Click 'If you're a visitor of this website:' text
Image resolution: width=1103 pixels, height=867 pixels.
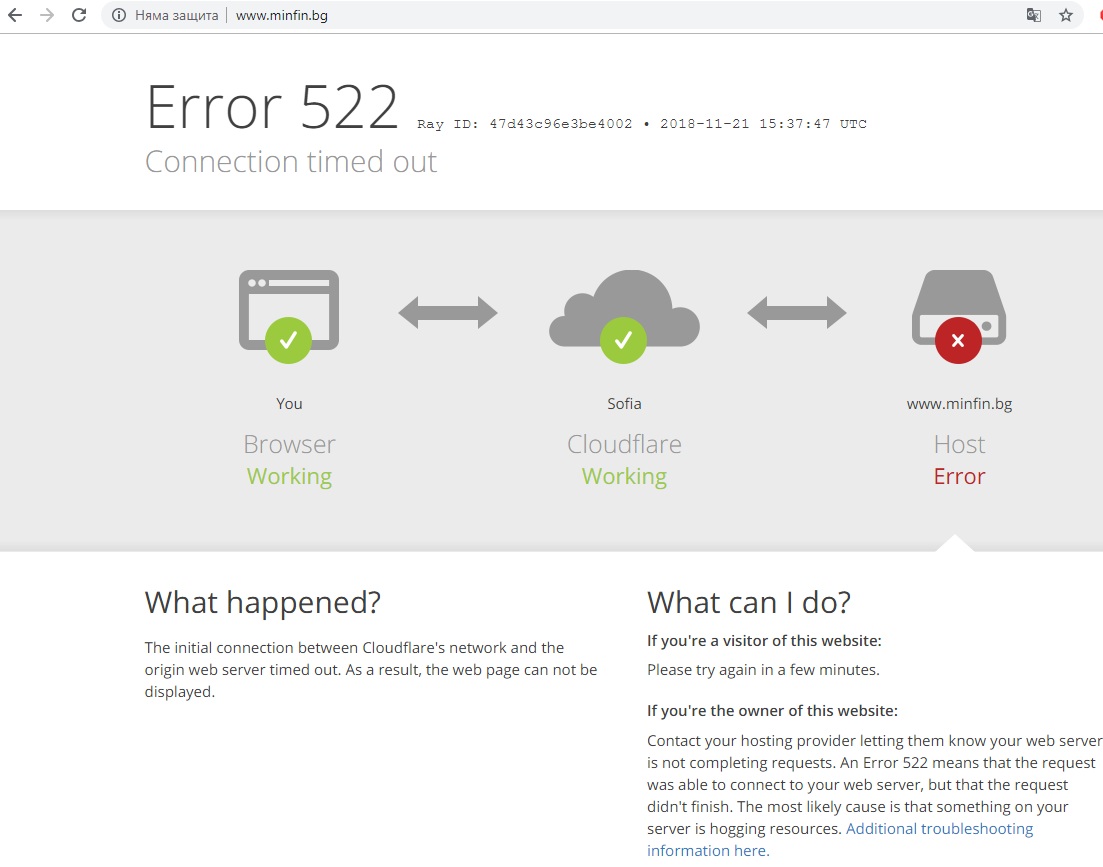(x=764, y=641)
